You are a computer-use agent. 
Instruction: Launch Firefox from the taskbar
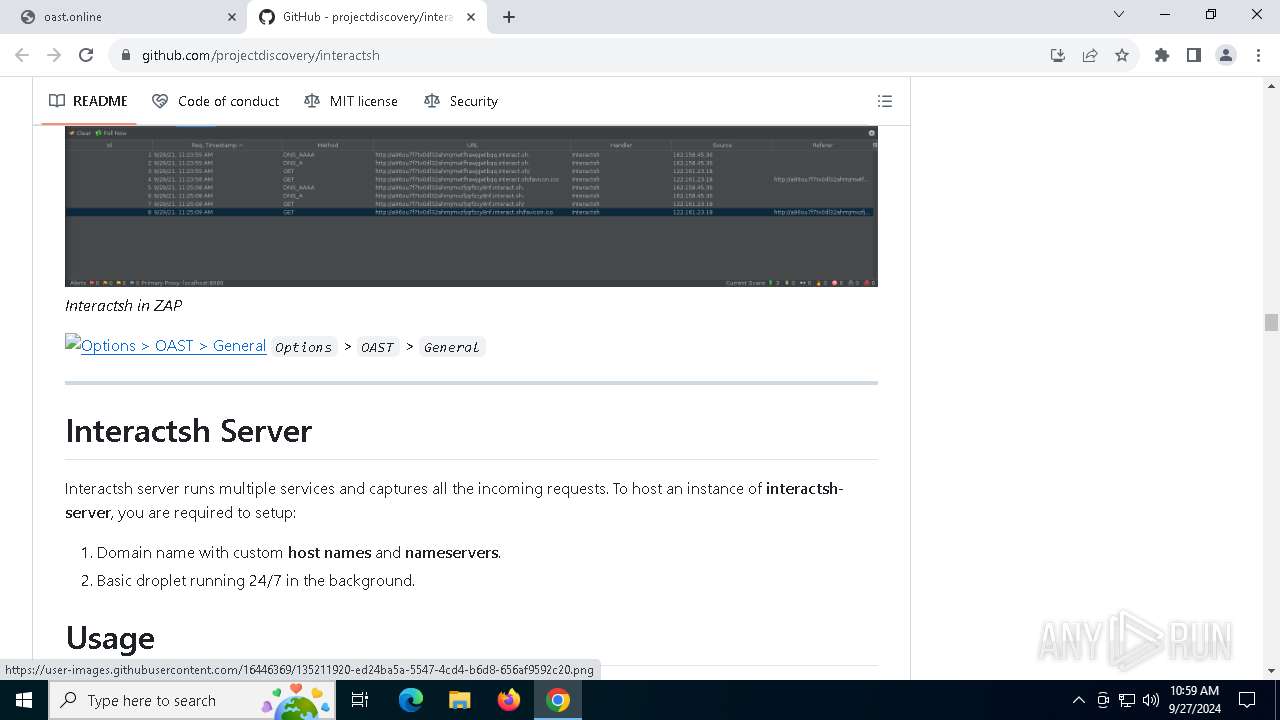(x=509, y=700)
